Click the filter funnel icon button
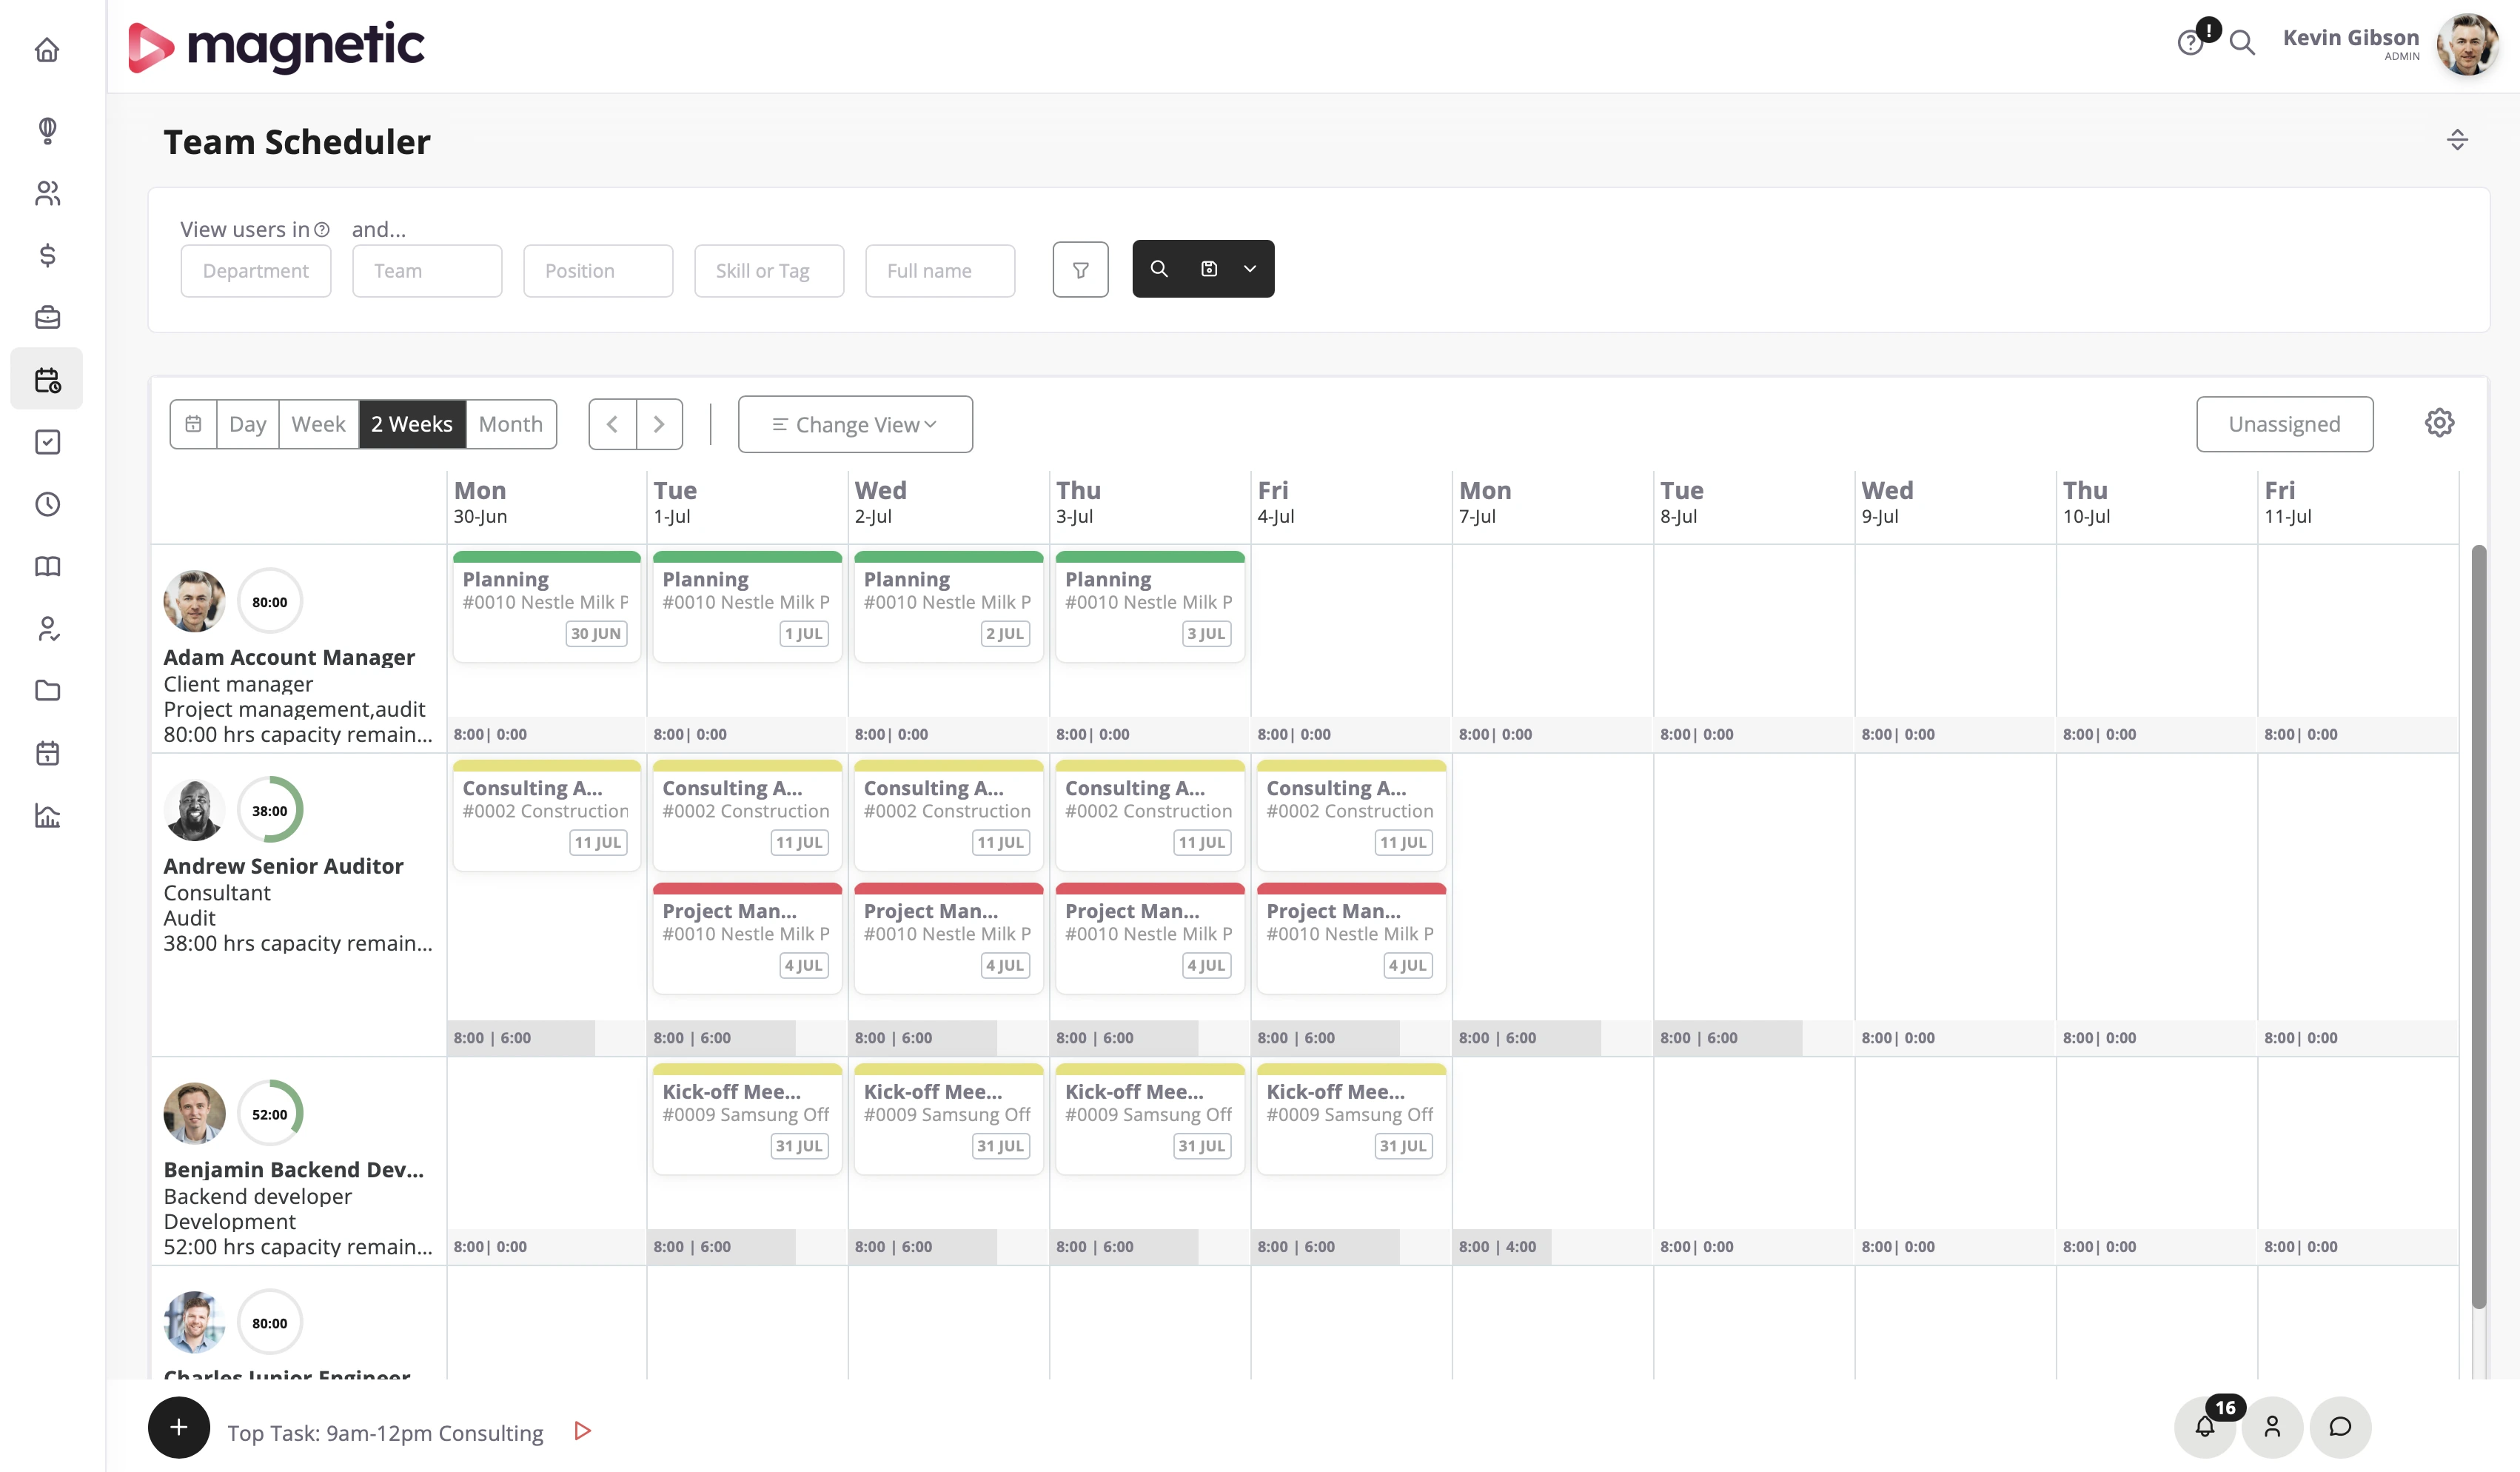Image resolution: width=2520 pixels, height=1472 pixels. coord(1080,270)
